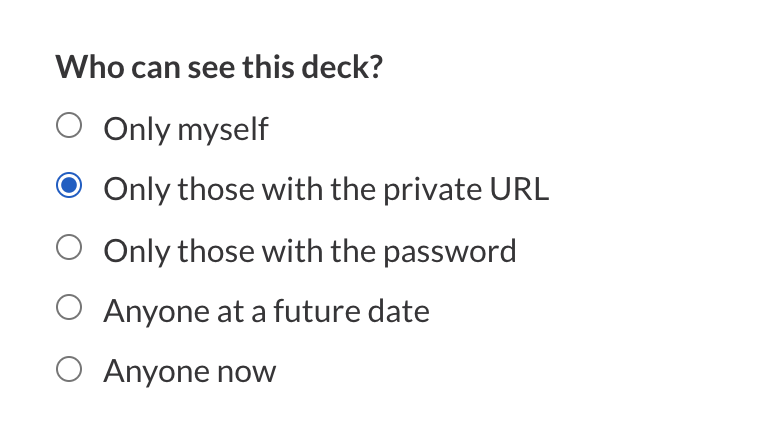Click the 'Only those with the private URL' label
The height and width of the screenshot is (422, 778).
[x=326, y=189]
